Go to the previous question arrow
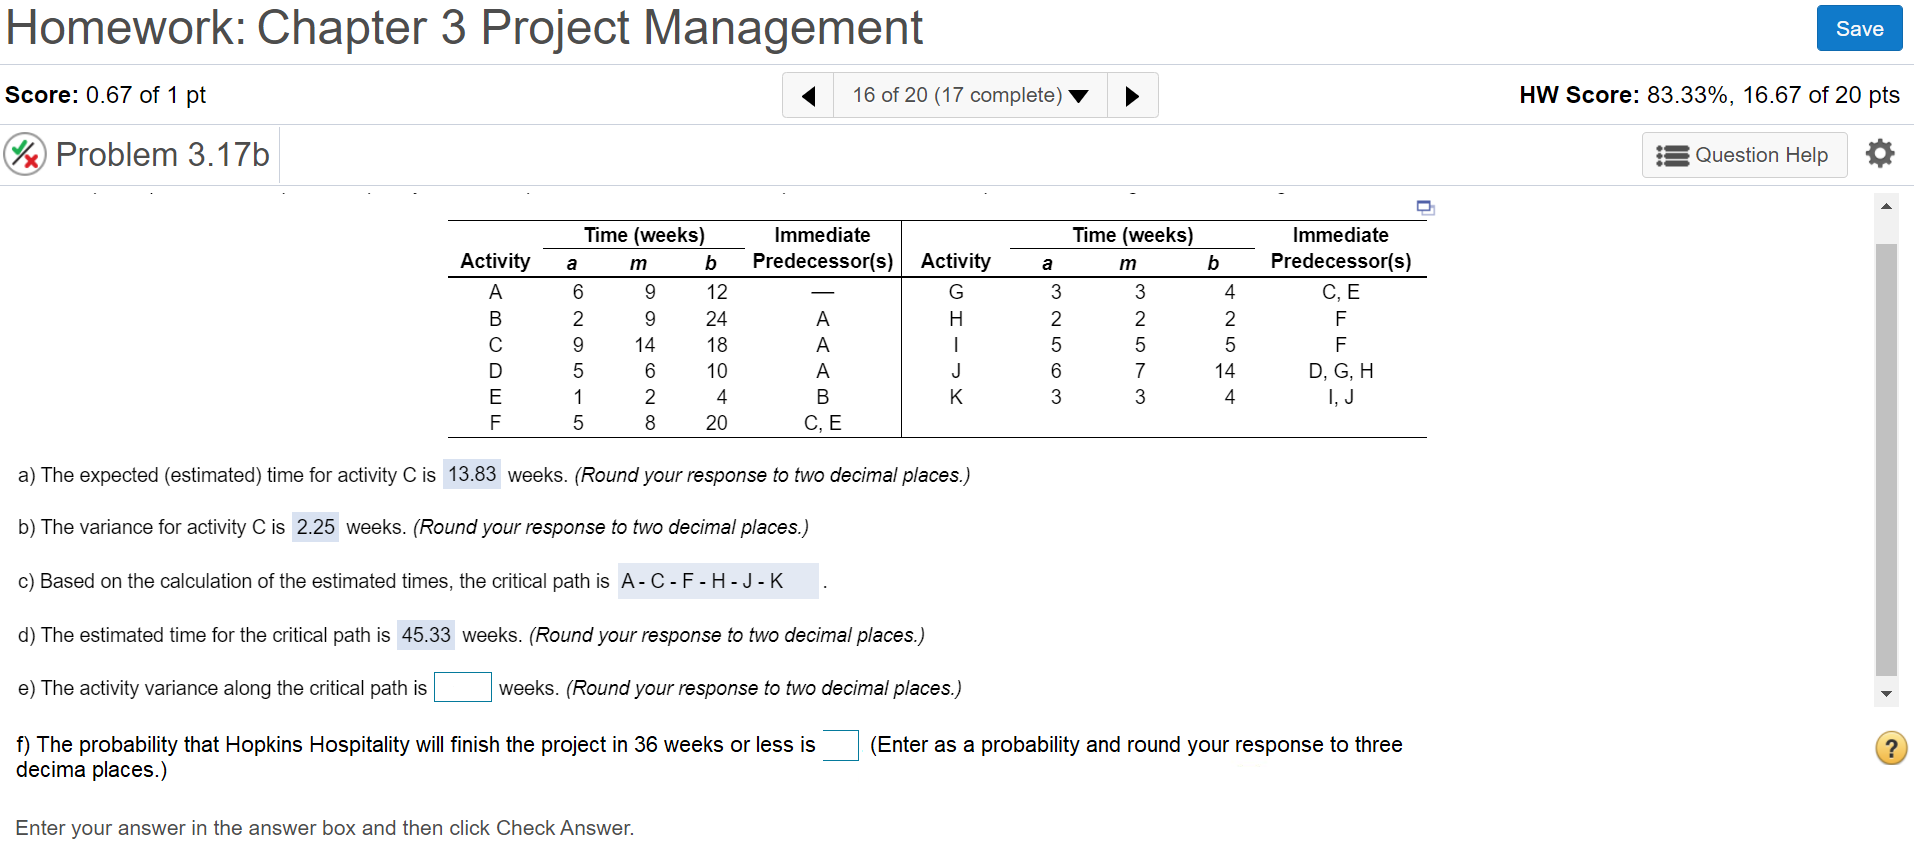Screen dimensions: 1920x855 [808, 96]
